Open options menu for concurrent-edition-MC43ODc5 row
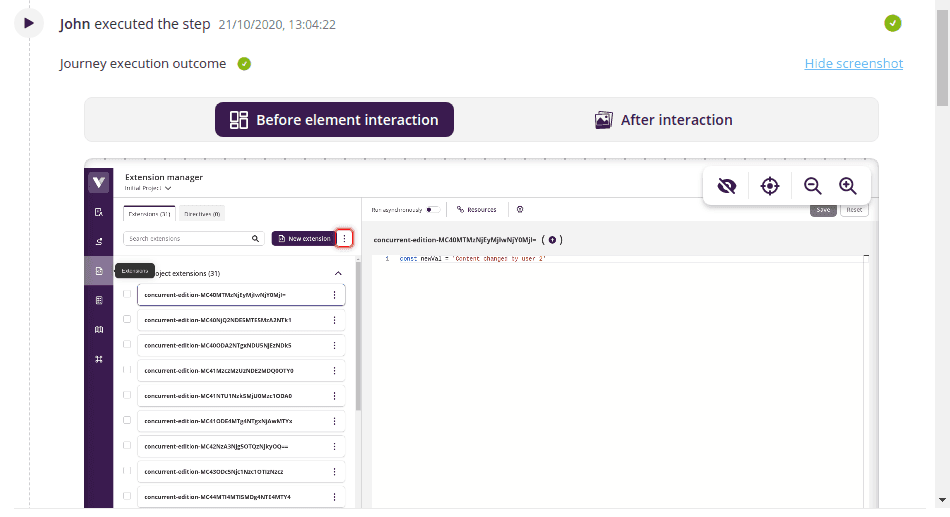 pos(334,472)
